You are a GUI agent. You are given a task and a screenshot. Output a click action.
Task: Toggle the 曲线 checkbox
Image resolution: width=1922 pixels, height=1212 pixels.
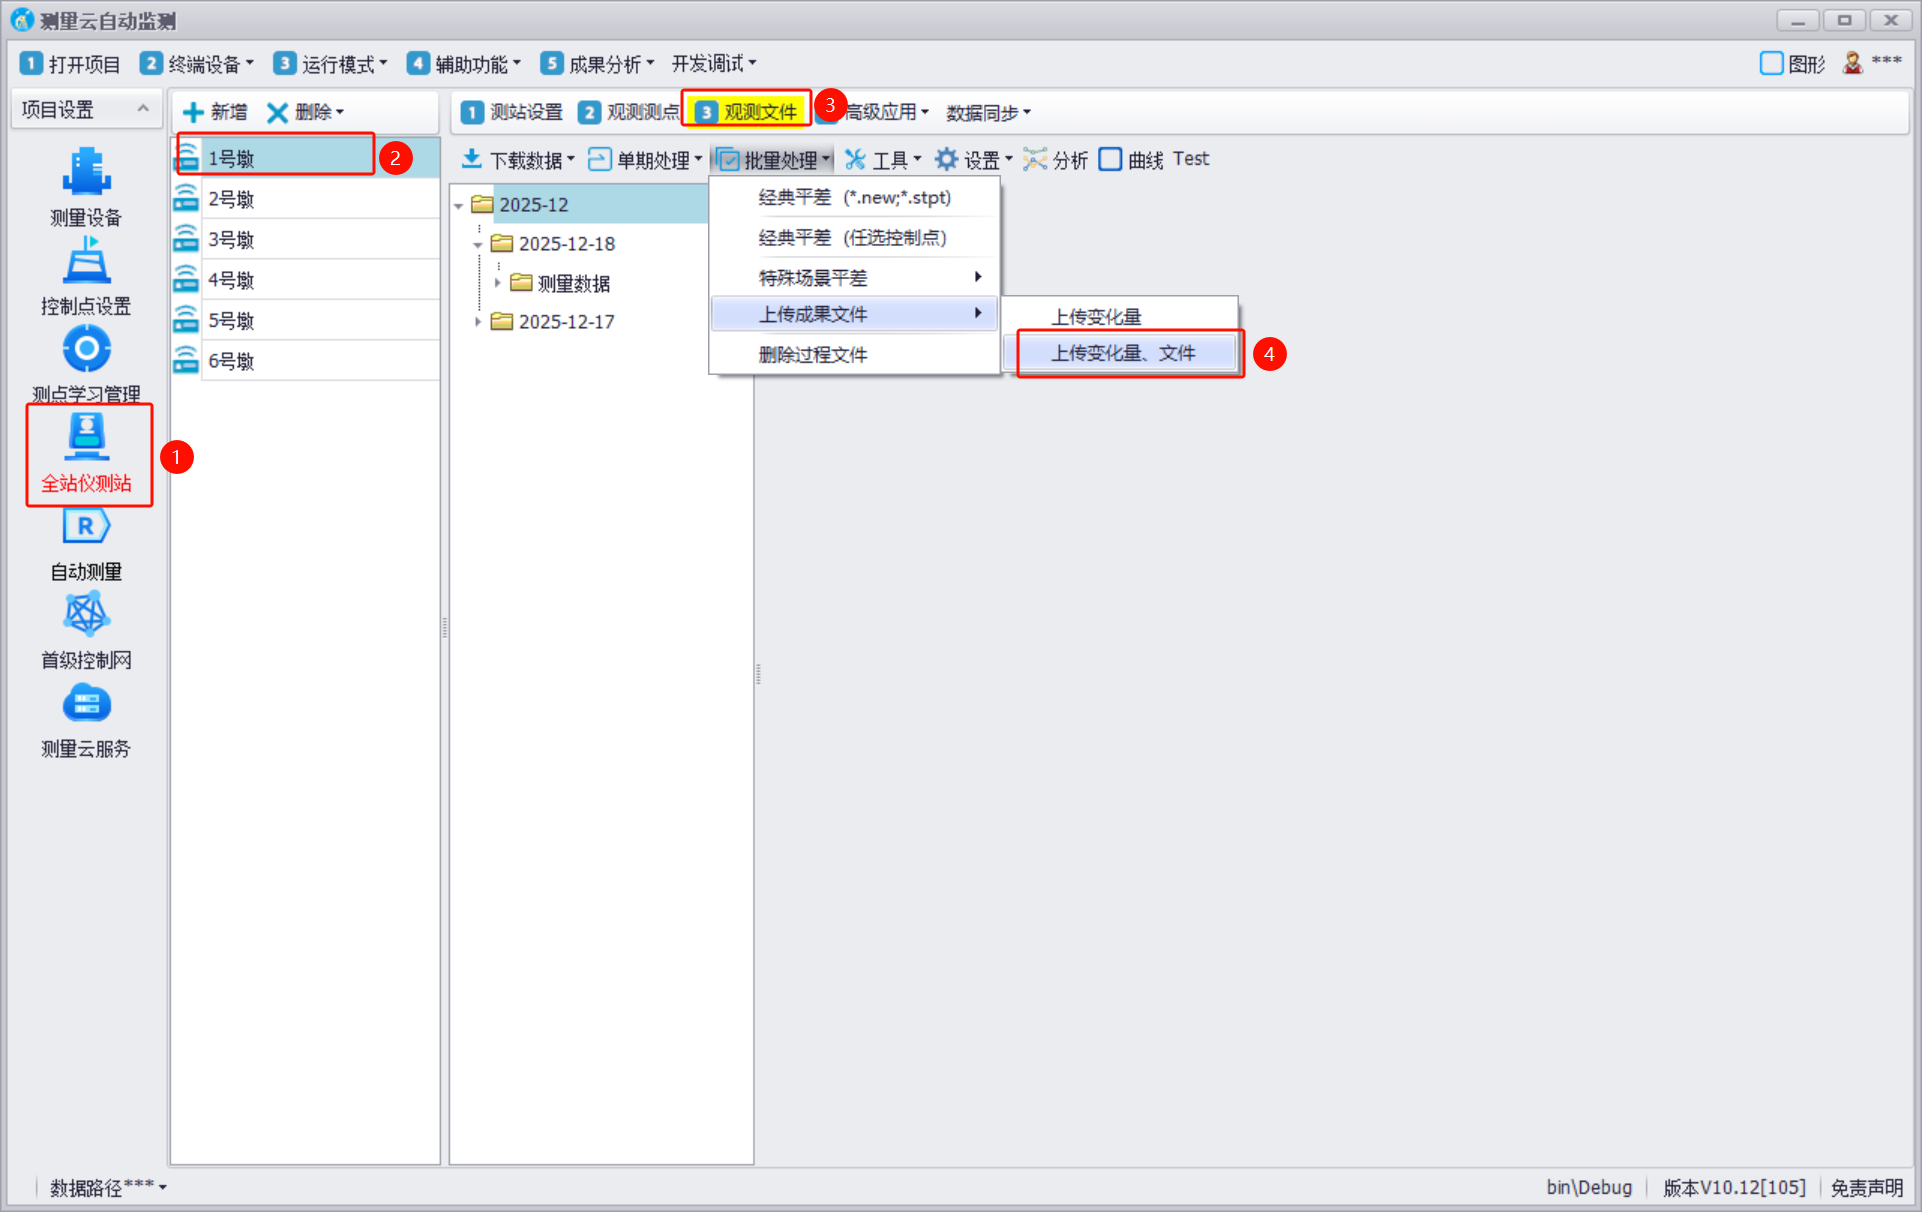pos(1110,160)
